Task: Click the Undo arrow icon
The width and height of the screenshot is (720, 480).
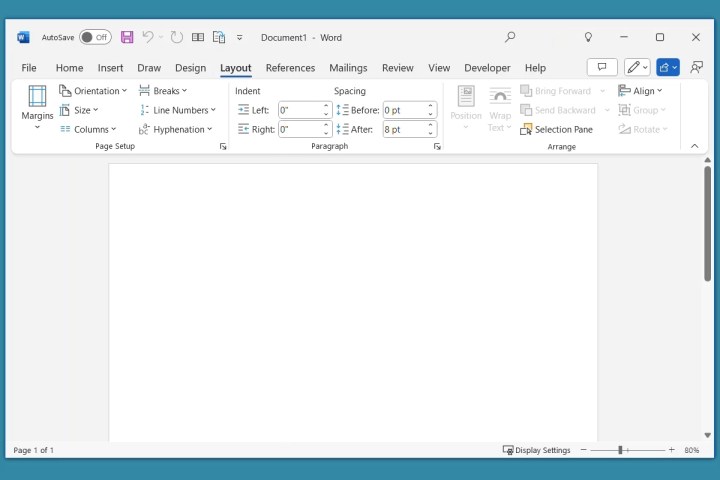Action: point(148,37)
